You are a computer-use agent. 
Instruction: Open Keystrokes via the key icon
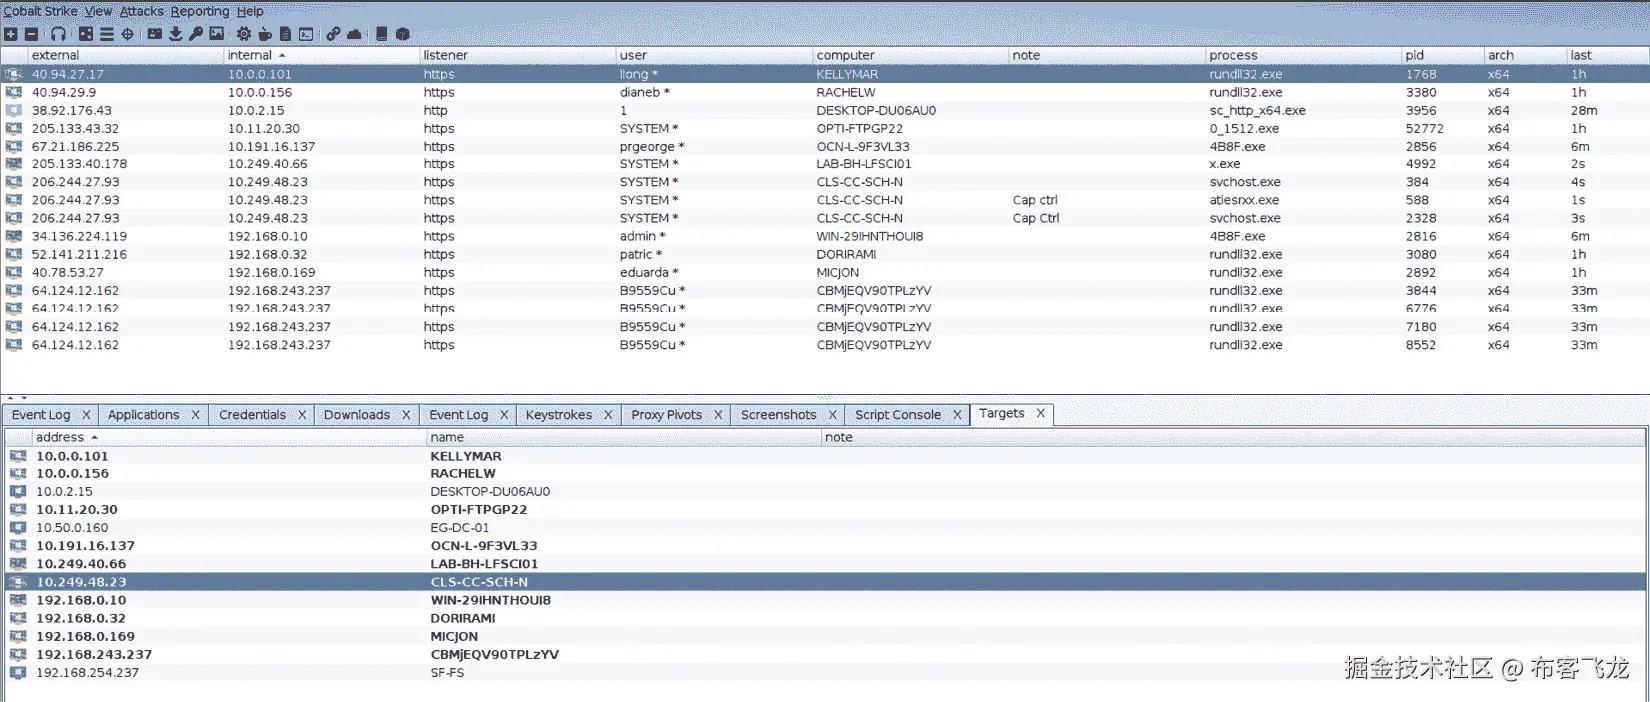click(x=196, y=34)
